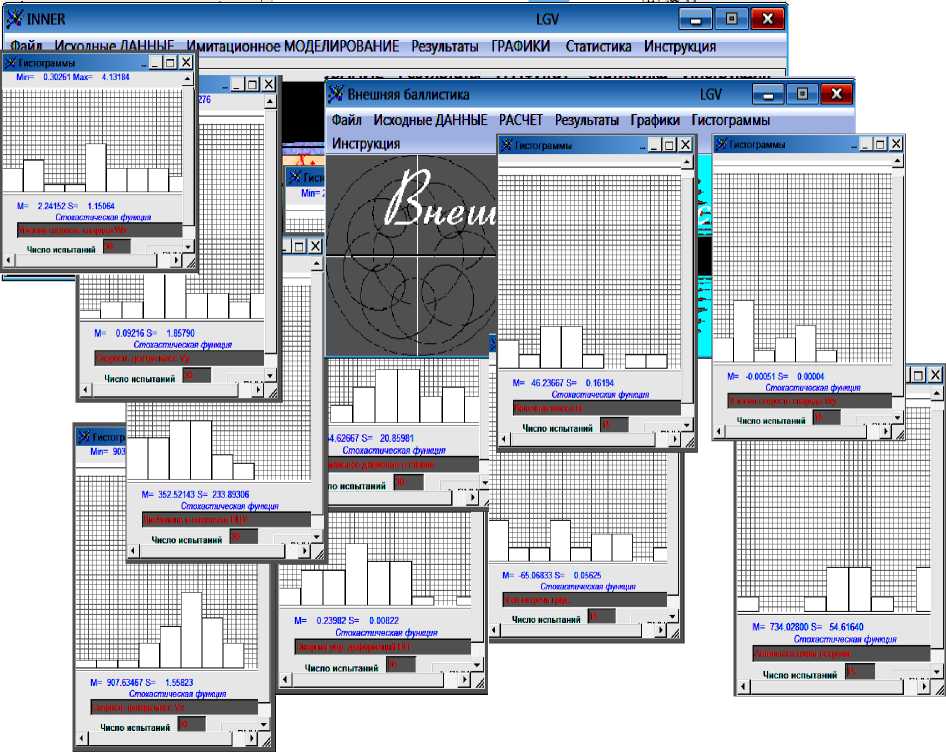Click scroll-right arrow in M=2.24152 histogram window

coord(176,260)
